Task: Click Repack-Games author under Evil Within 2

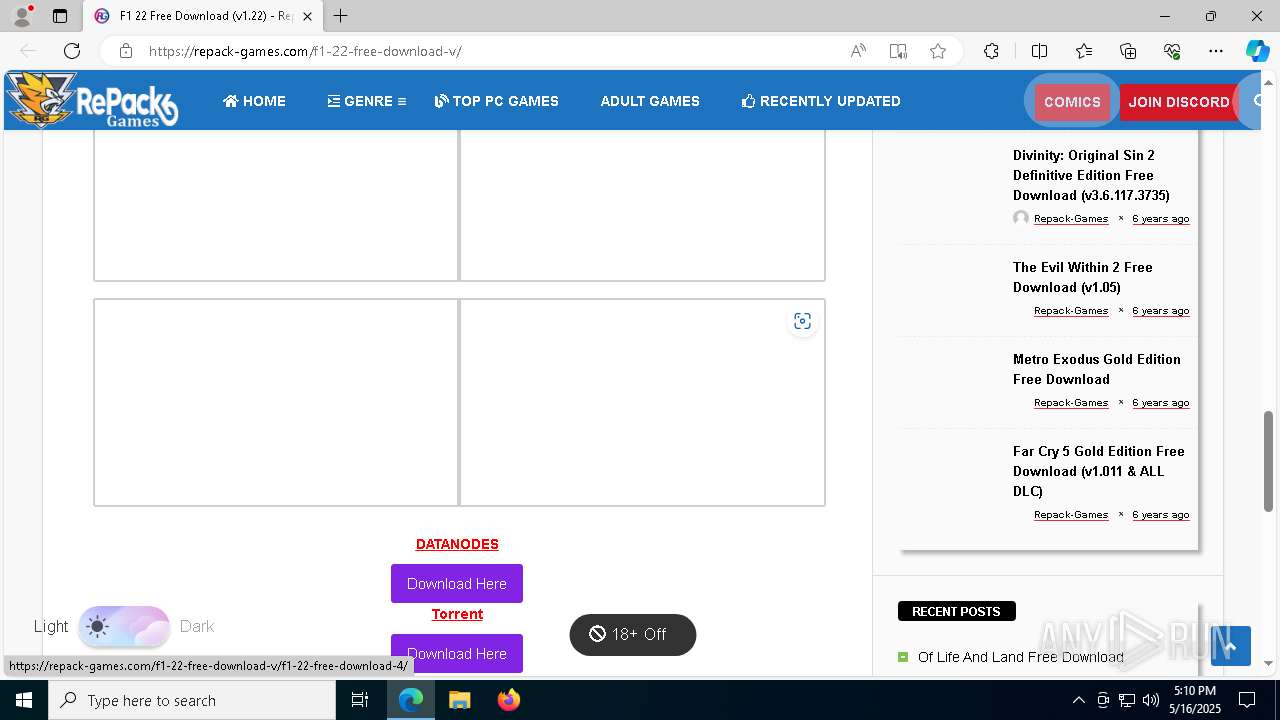Action: click(1071, 311)
